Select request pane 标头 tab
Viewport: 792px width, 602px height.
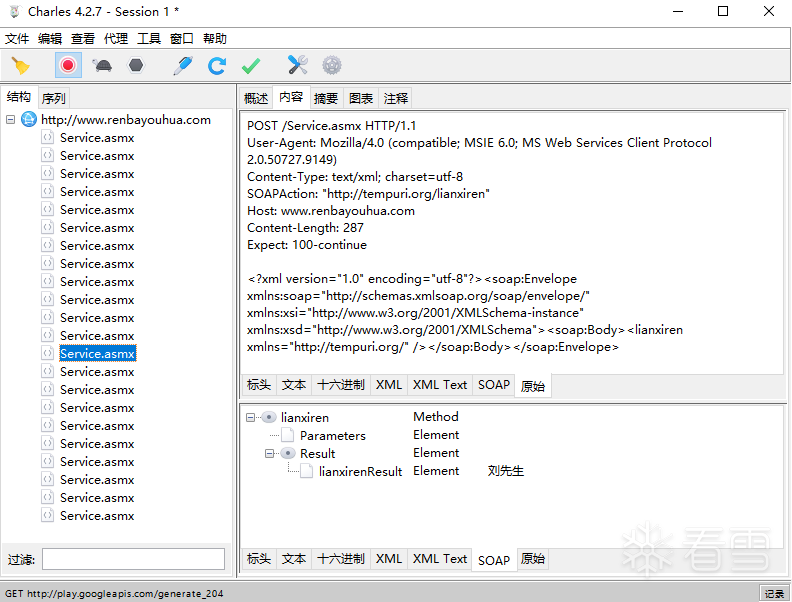tap(259, 385)
